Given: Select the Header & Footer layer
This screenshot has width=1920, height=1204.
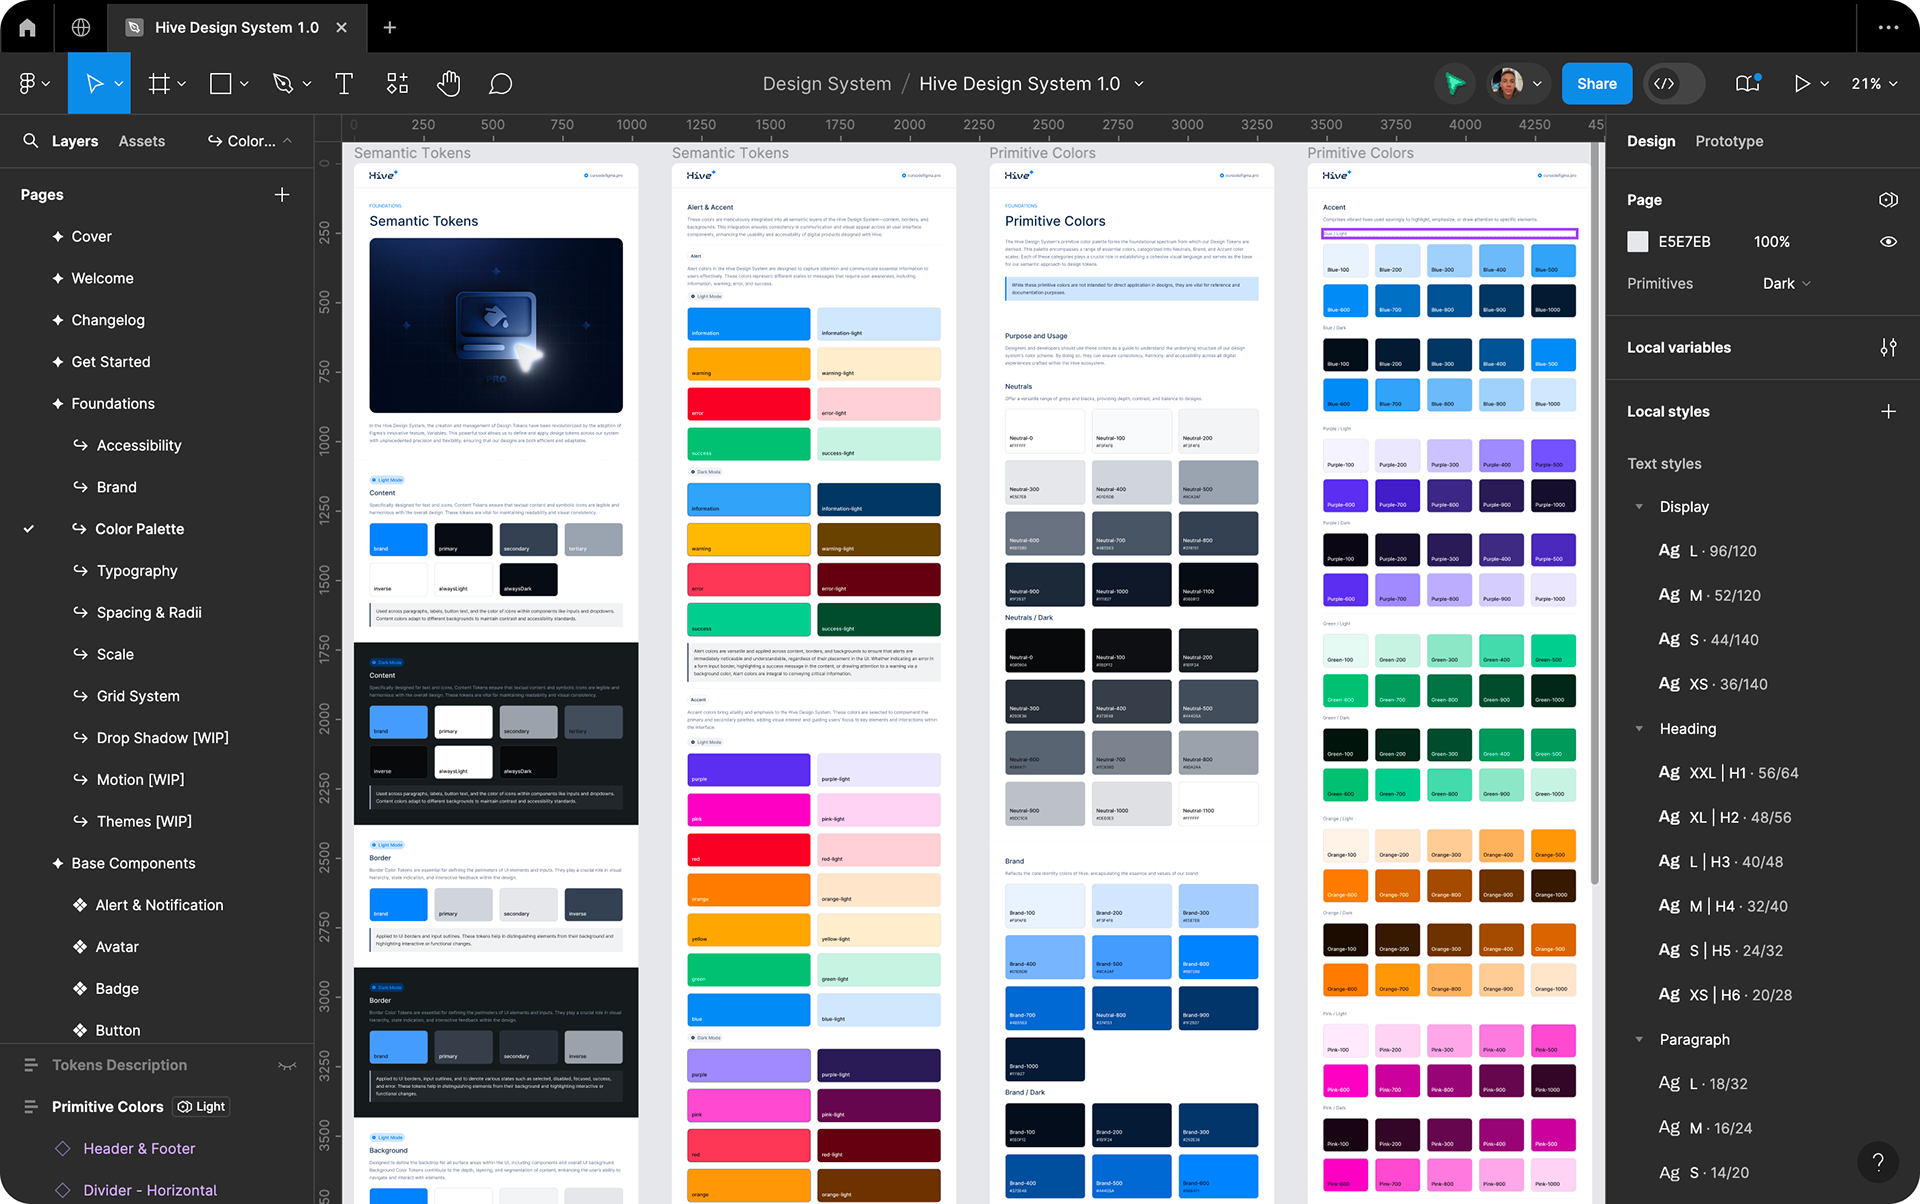Looking at the screenshot, I should pos(139,1149).
